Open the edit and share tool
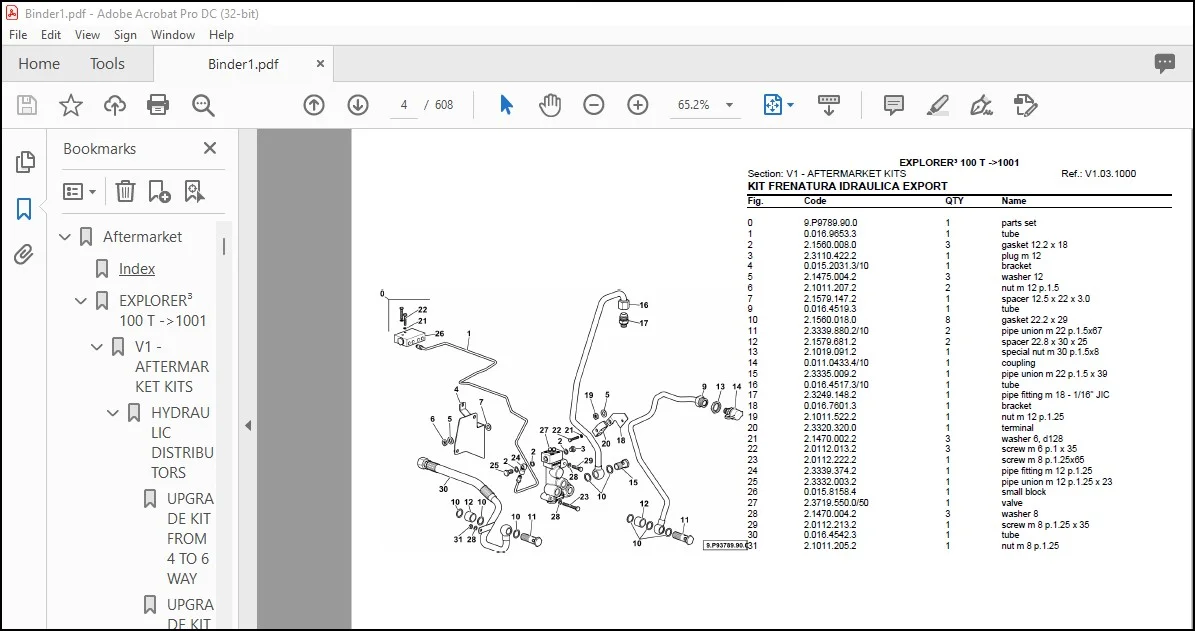The width and height of the screenshot is (1195, 631). [1026, 105]
